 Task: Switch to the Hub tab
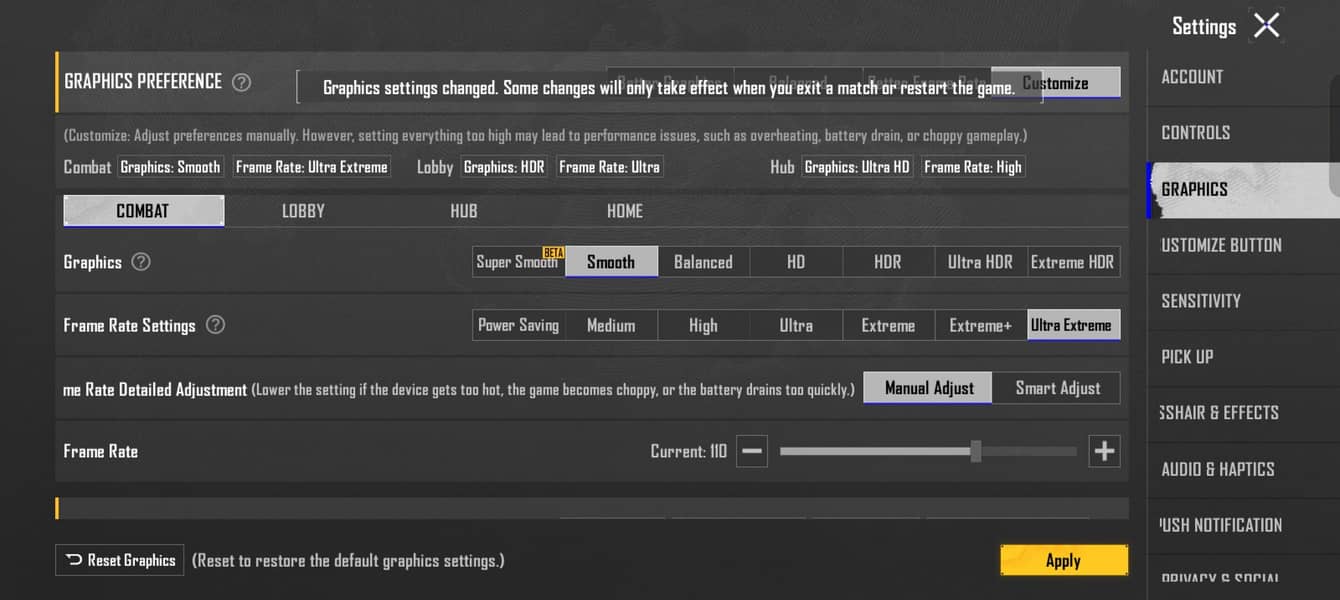(464, 211)
